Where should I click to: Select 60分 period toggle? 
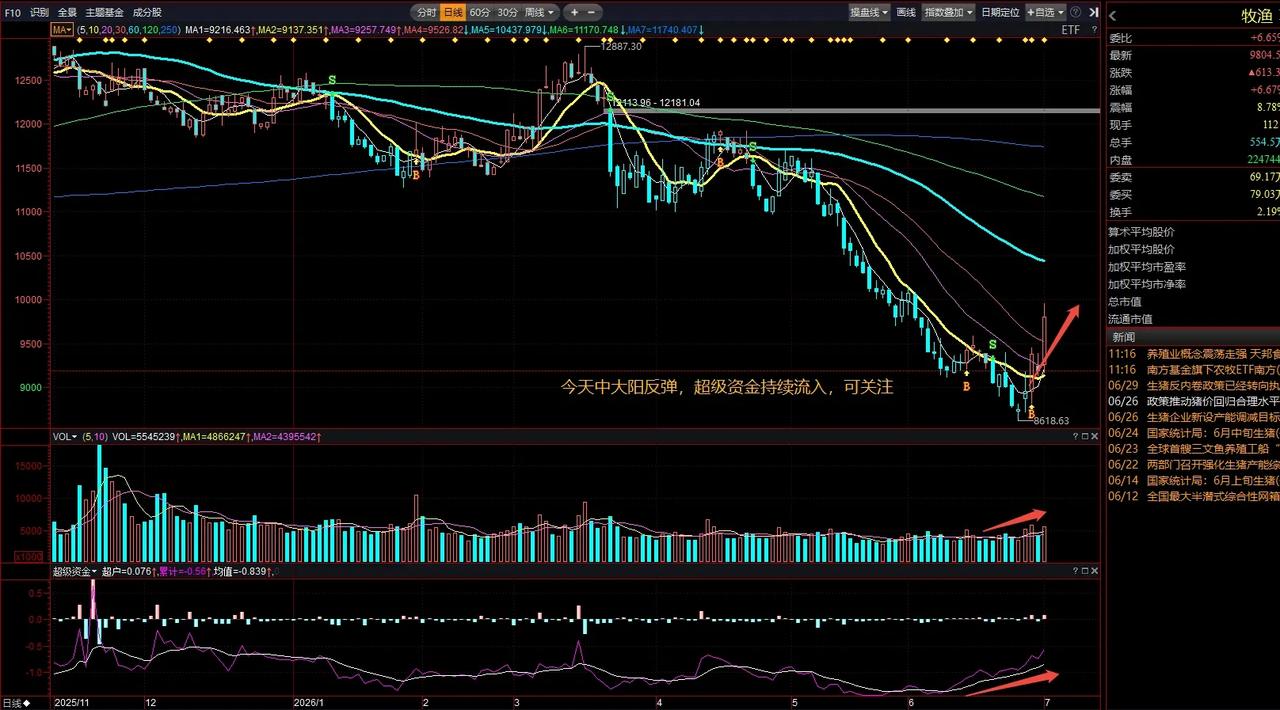tap(480, 12)
